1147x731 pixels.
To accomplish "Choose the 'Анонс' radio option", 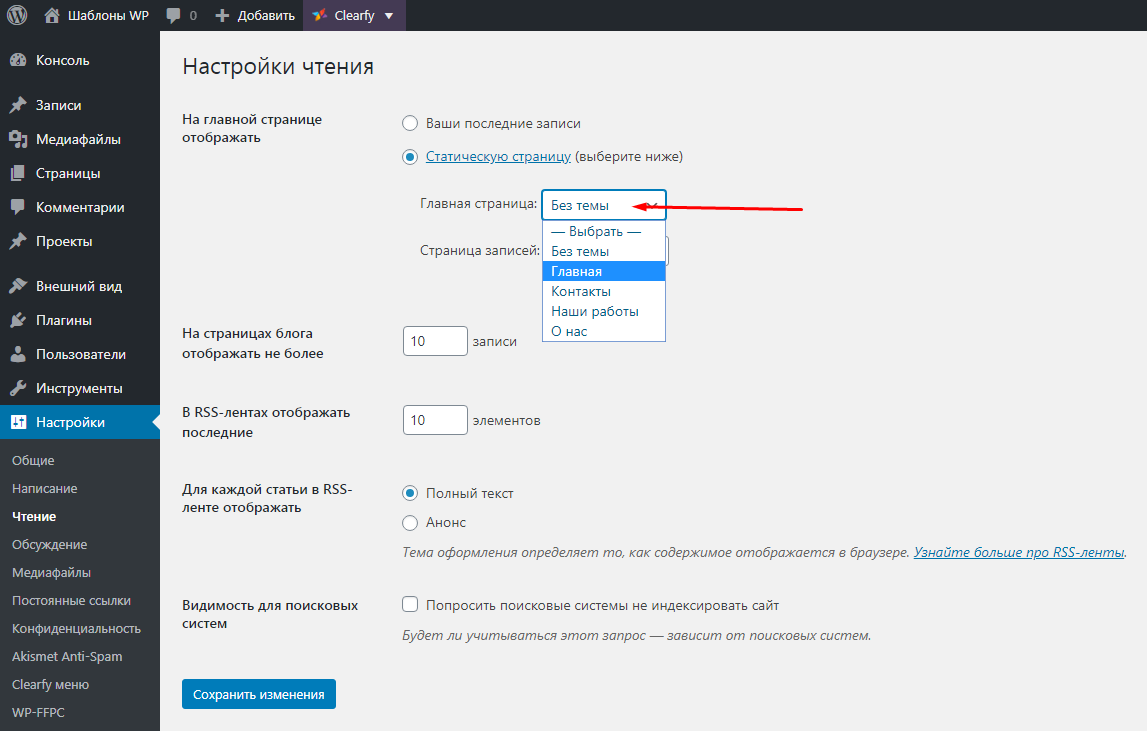I will (410, 522).
